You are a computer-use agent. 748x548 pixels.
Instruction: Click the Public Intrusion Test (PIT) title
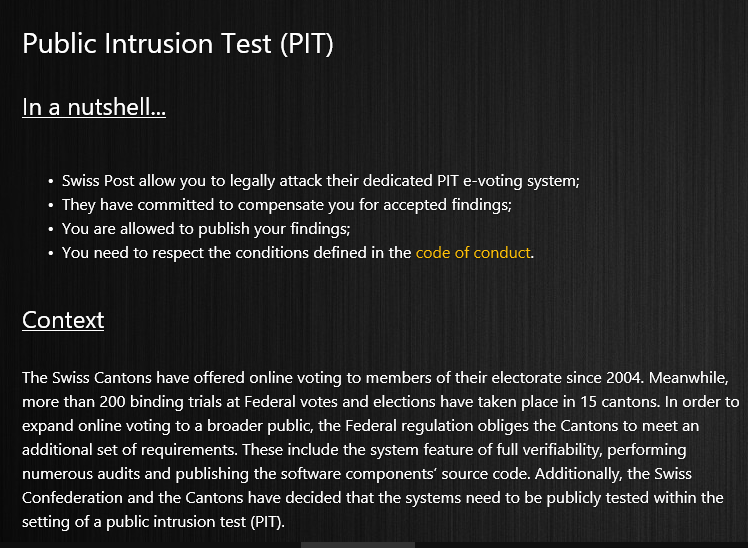pyautogui.click(x=177, y=44)
